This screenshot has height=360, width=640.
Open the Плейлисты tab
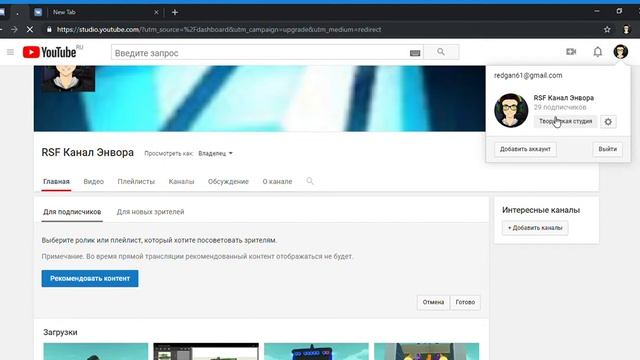click(136, 182)
